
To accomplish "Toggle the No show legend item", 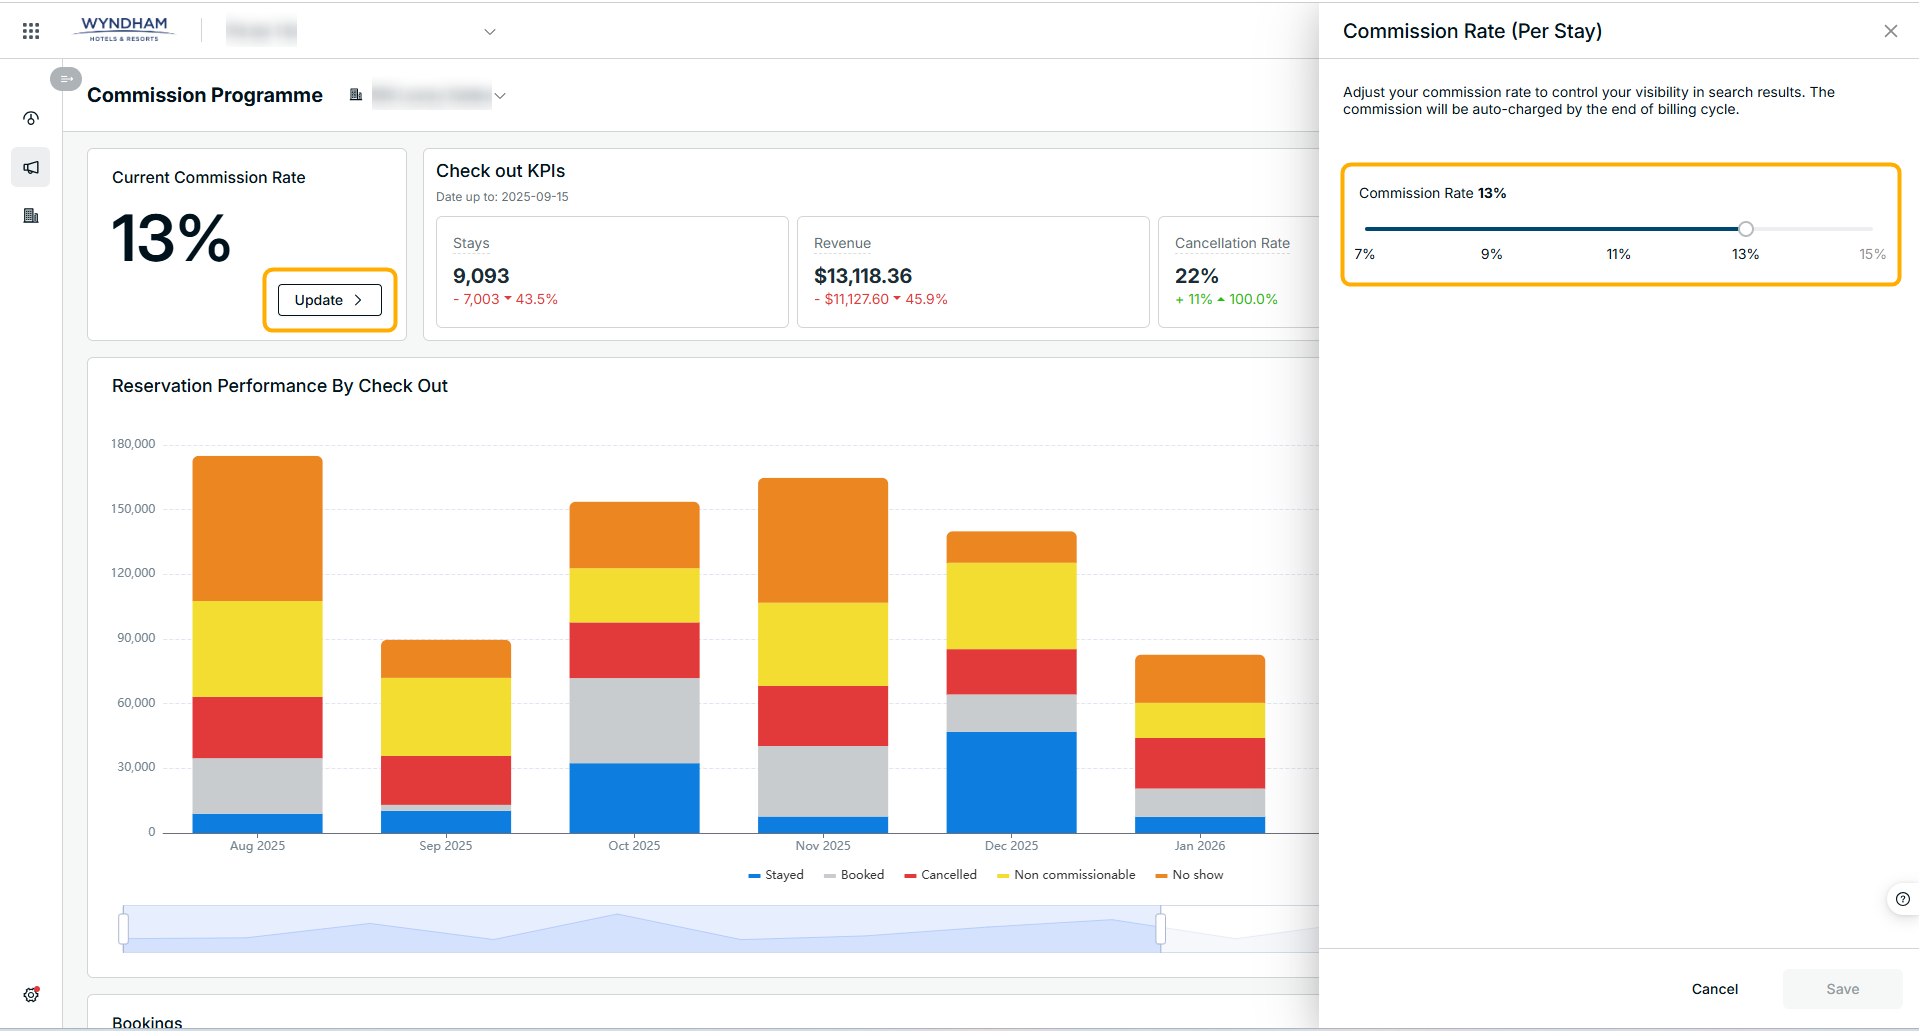I will point(1189,875).
